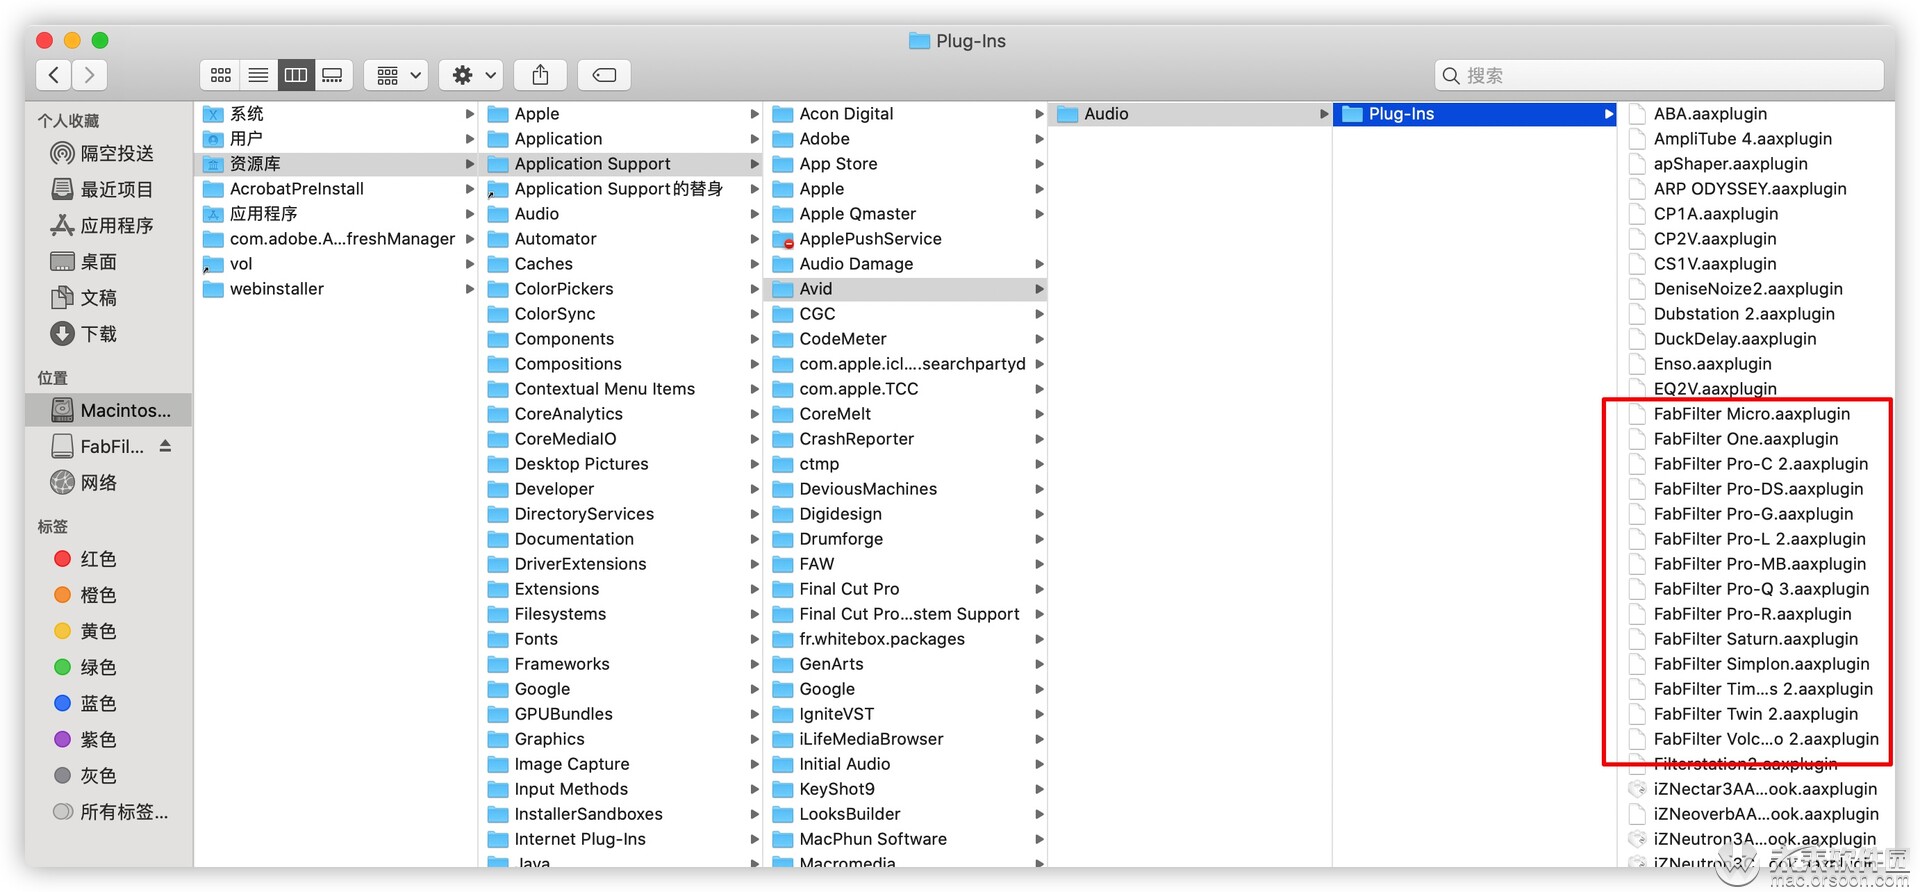Screen dimensions: 1920x892
Task: Go back with the left chevron button
Action: click(x=54, y=75)
